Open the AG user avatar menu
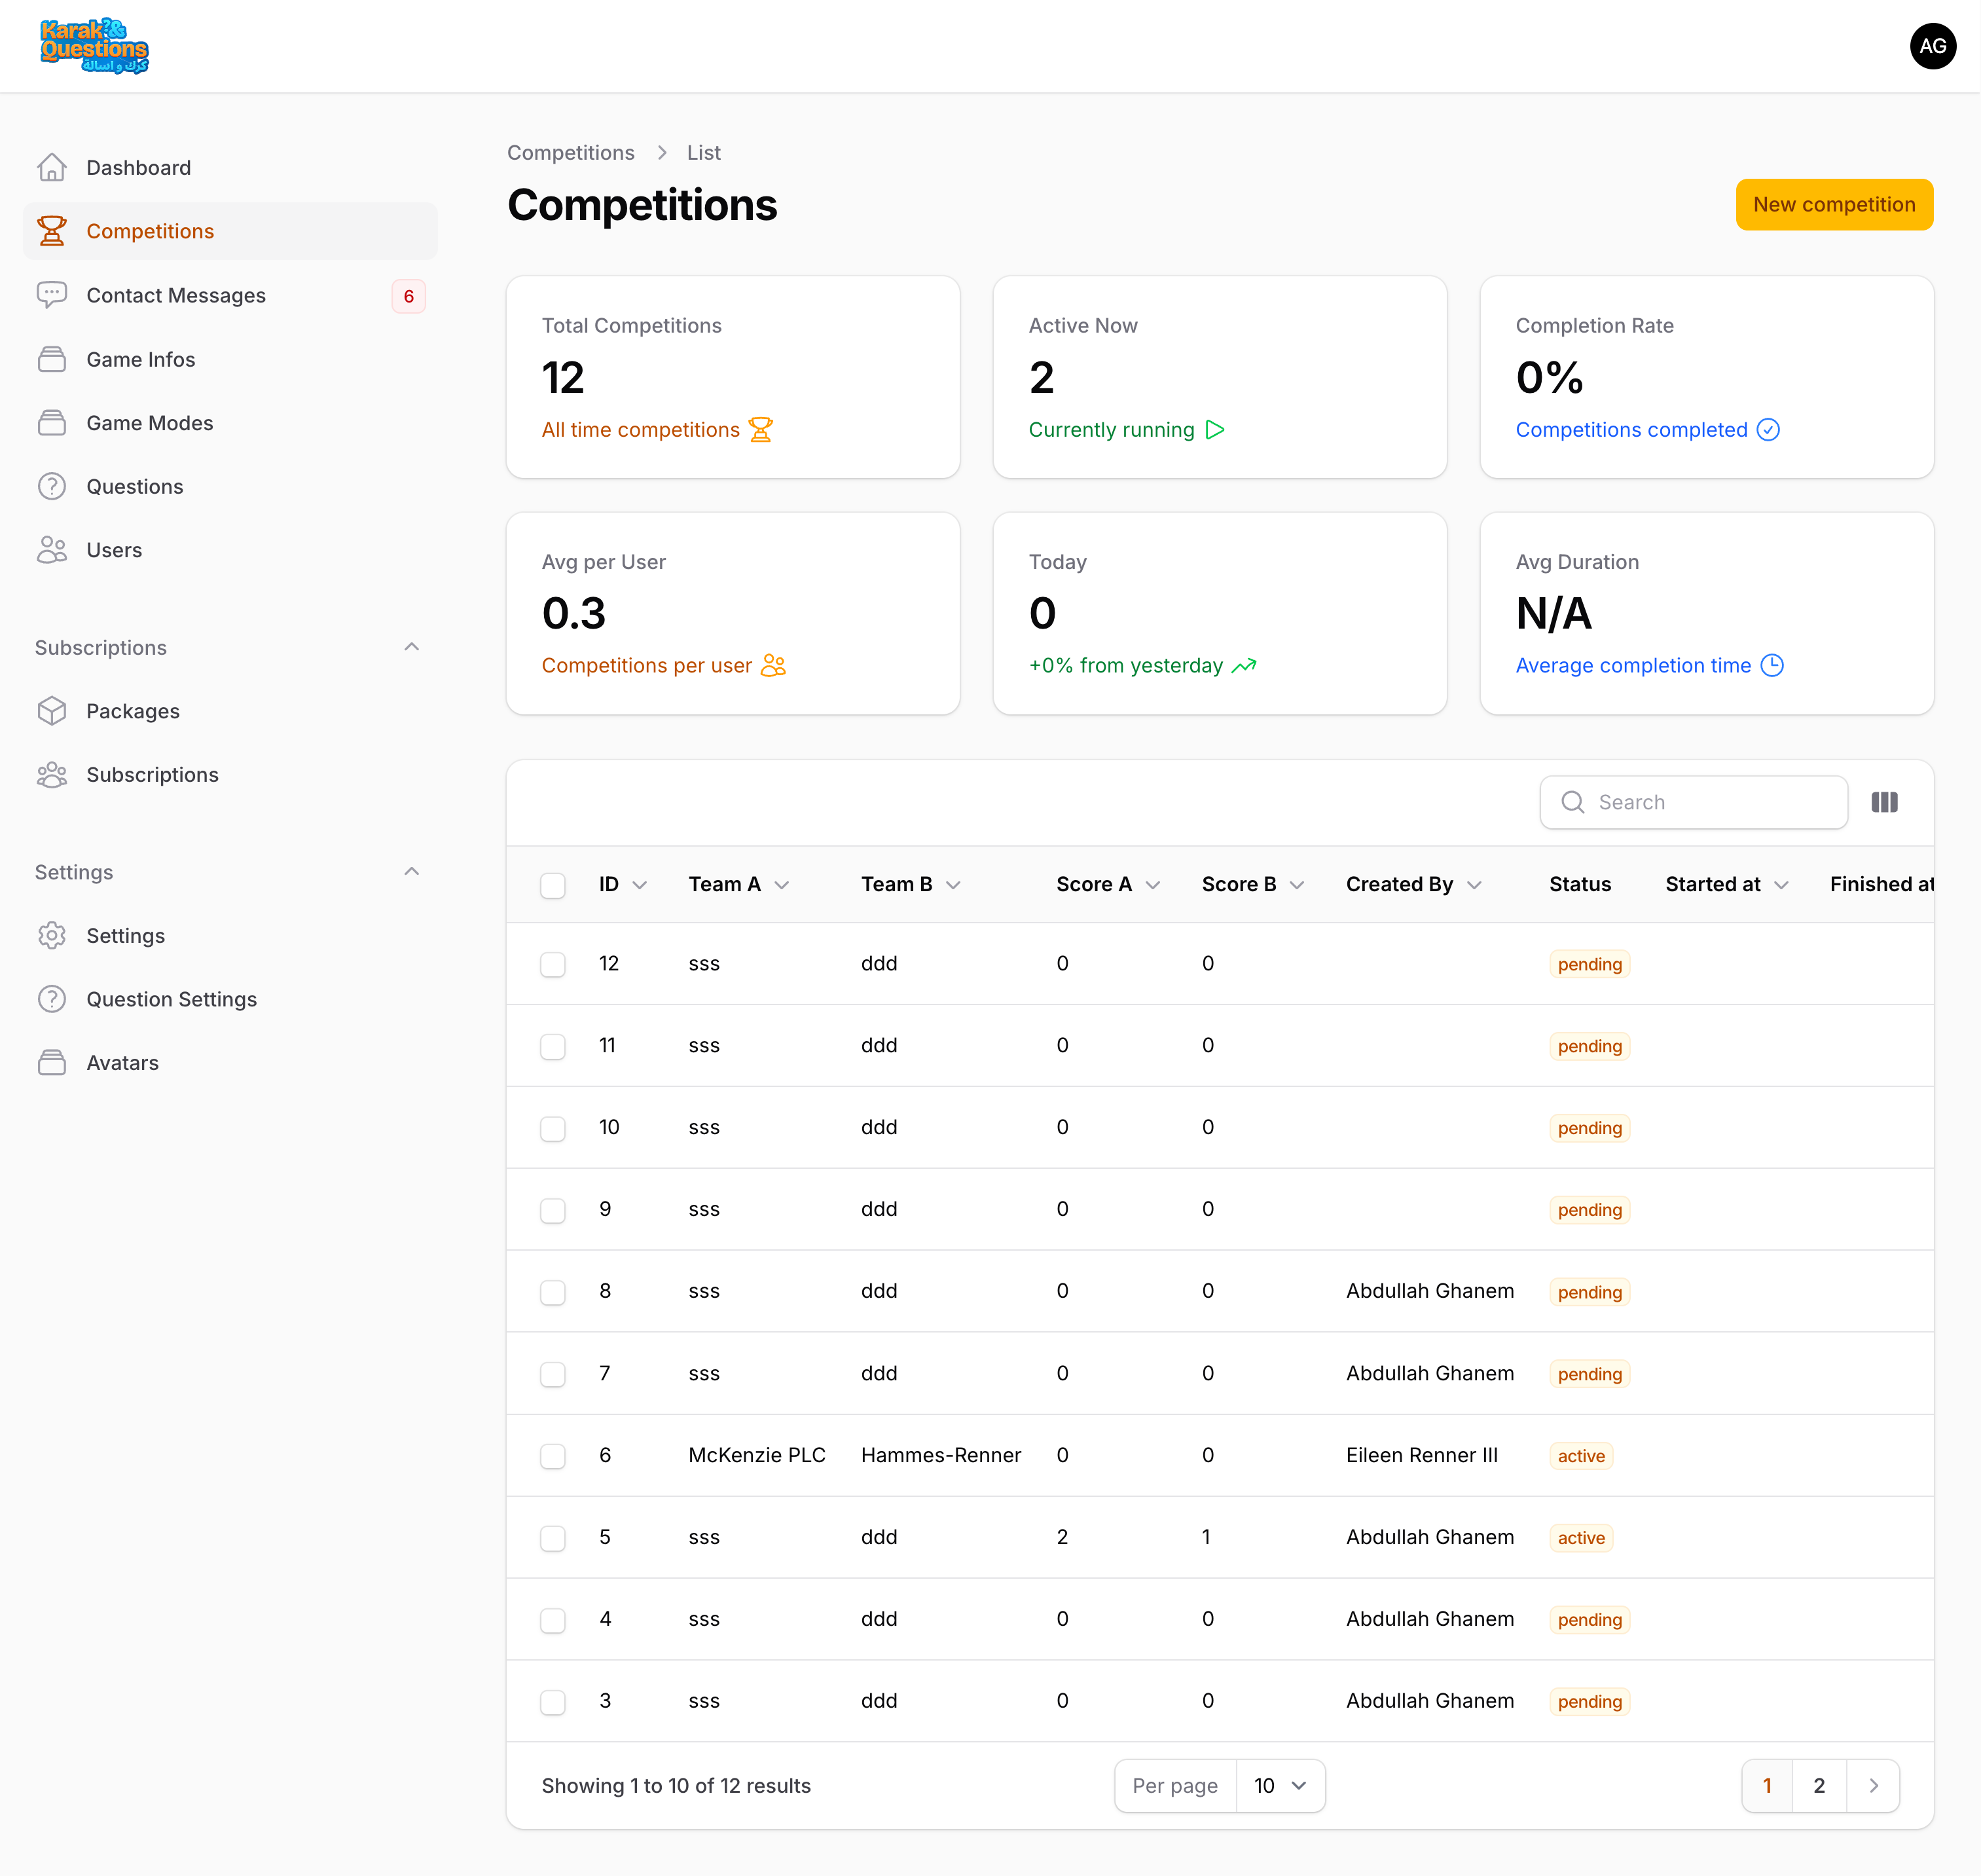 1931,46
